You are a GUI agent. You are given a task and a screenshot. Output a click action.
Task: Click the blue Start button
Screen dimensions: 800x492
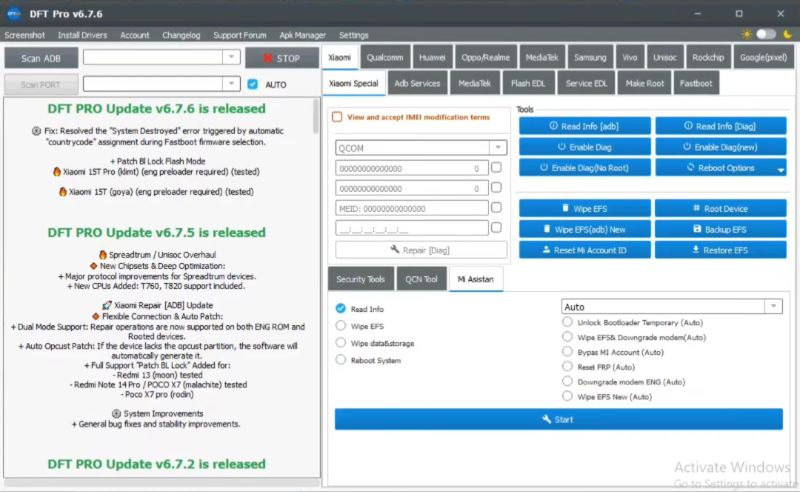click(x=559, y=419)
